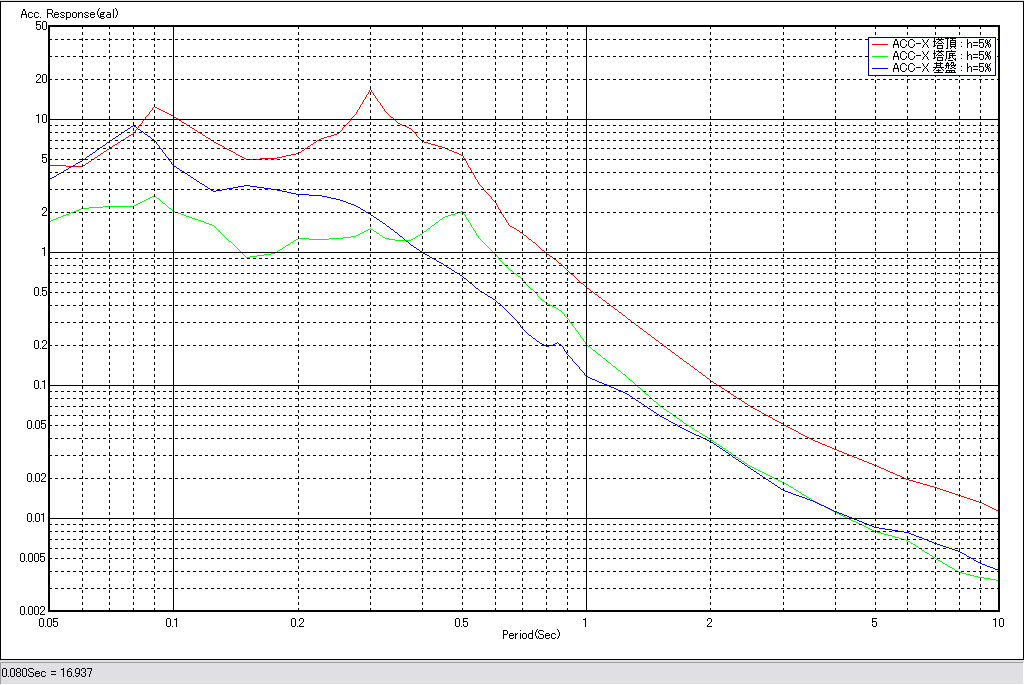Click the 2 label on the period axis

(710, 622)
